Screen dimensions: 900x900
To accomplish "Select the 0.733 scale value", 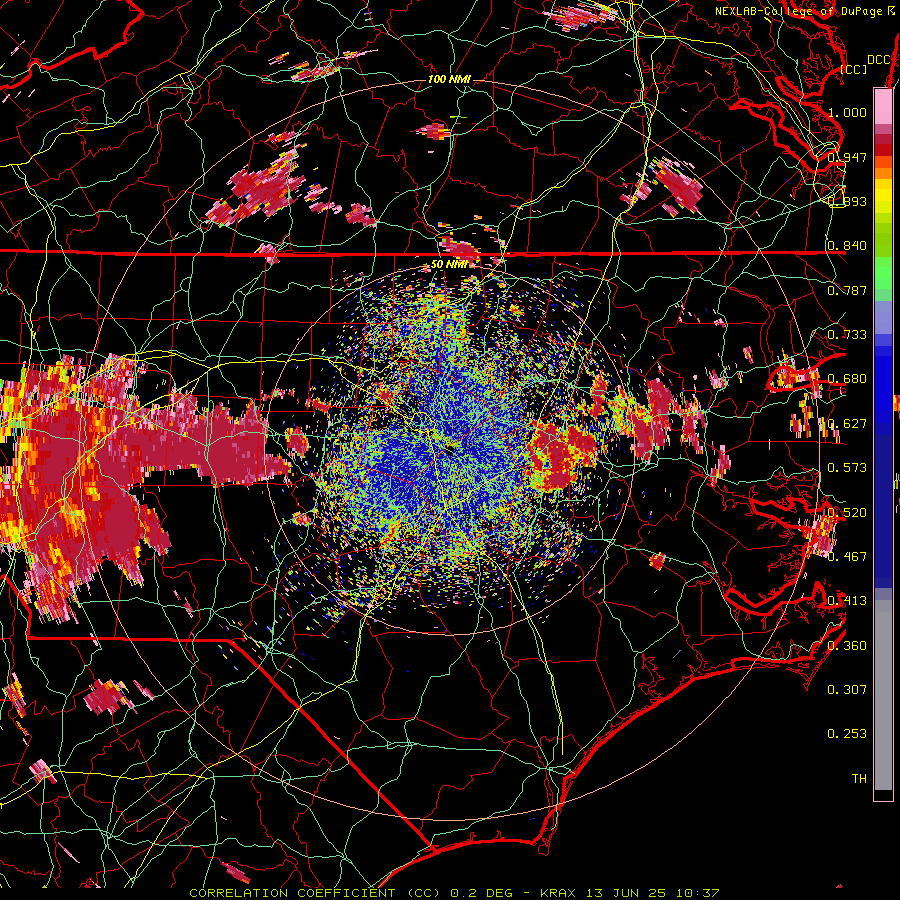I will 847,335.
